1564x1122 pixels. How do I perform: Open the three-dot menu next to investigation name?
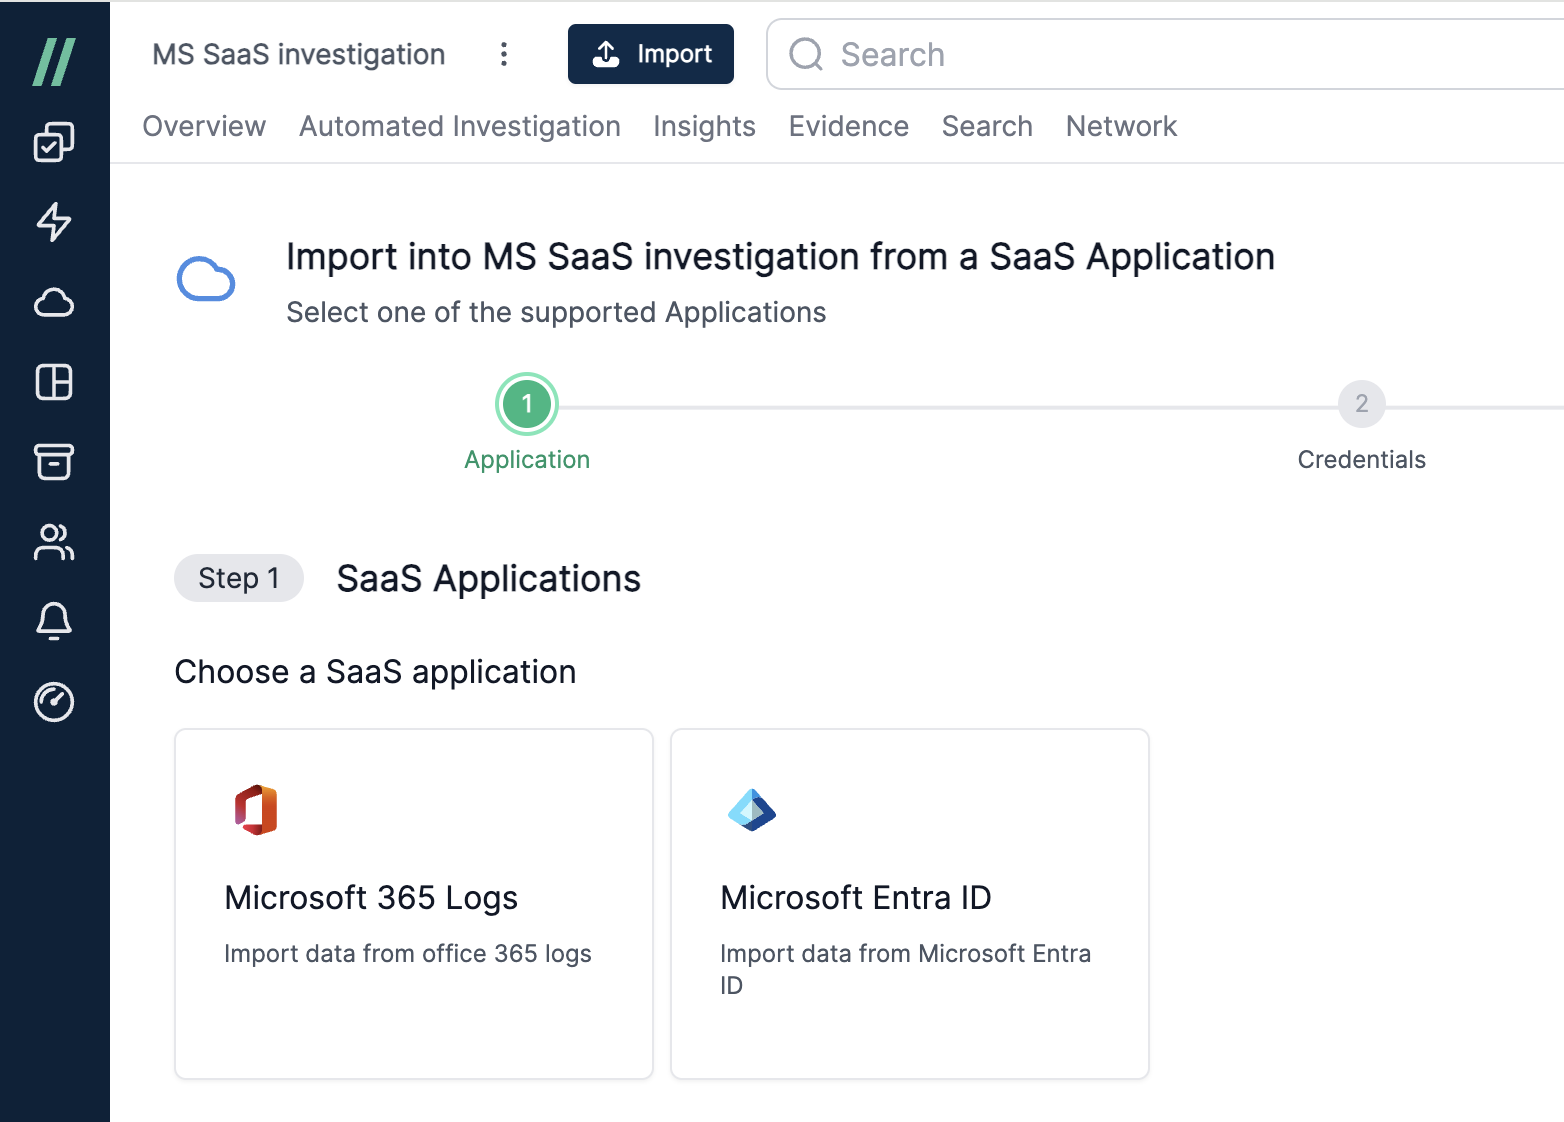click(504, 54)
